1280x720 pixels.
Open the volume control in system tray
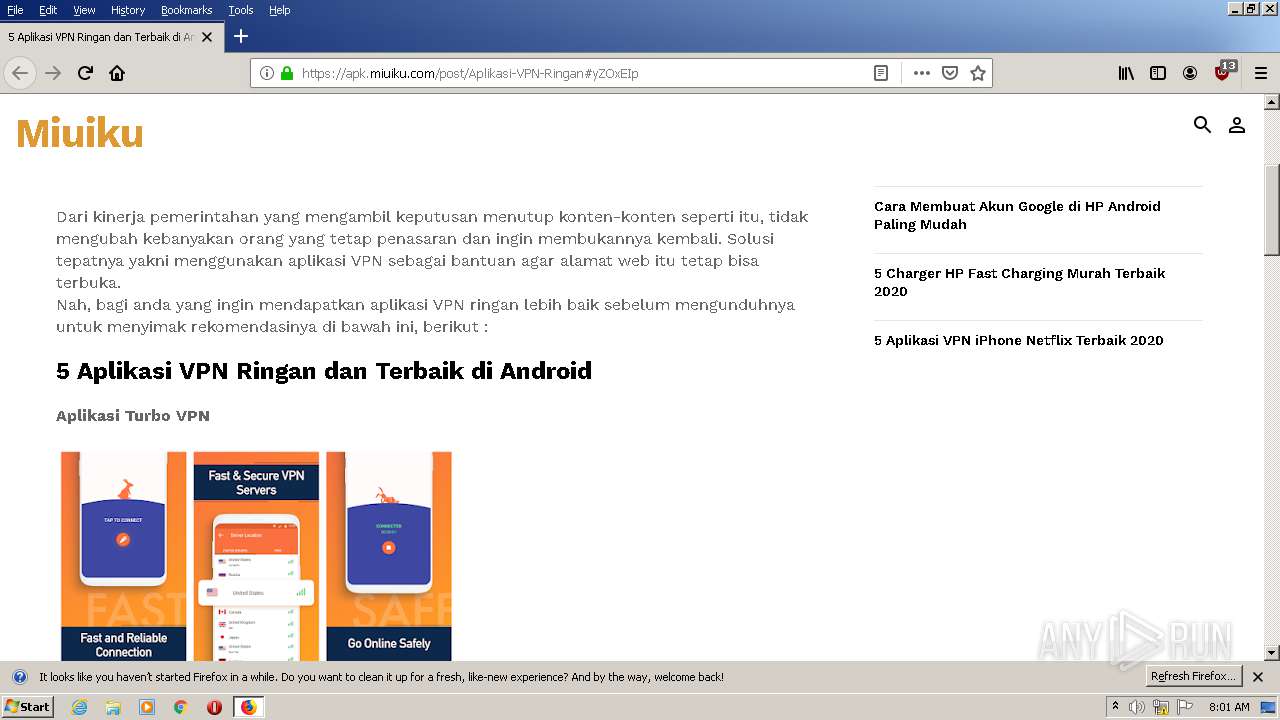(x=1137, y=707)
